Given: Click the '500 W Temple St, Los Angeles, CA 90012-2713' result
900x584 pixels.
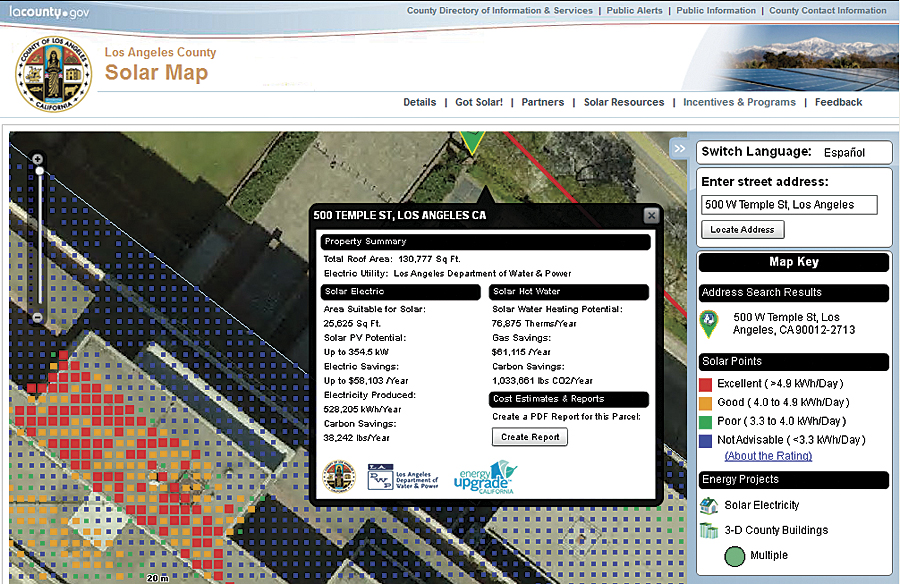Looking at the screenshot, I should 794,323.
